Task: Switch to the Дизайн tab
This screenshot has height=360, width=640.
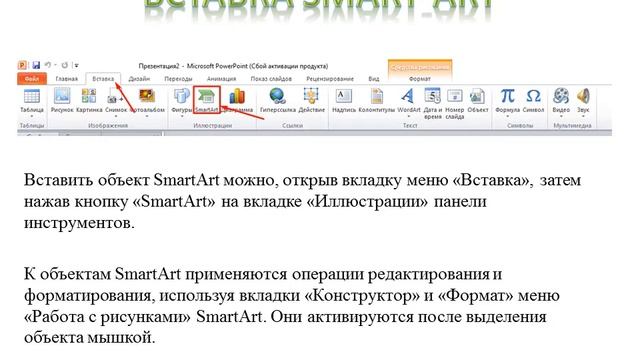Action: coord(139,79)
